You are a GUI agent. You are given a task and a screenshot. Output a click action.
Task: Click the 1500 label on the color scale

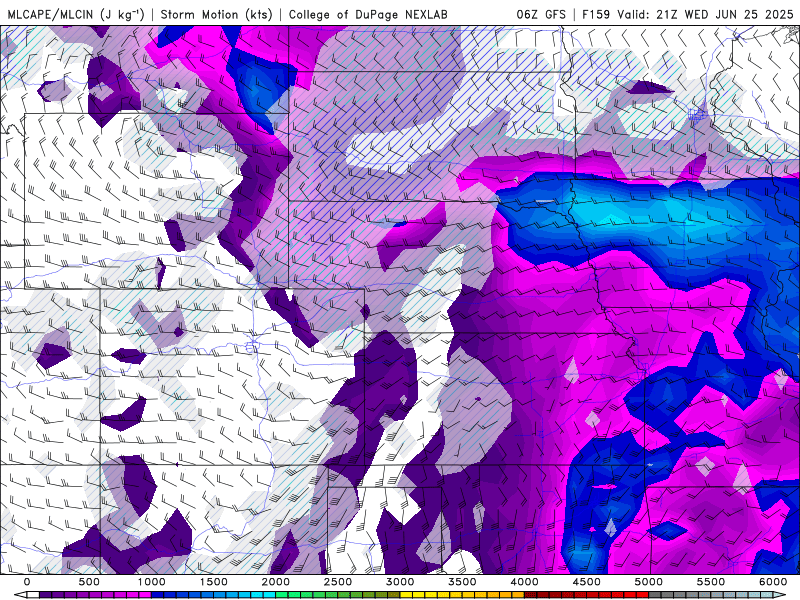(x=213, y=582)
